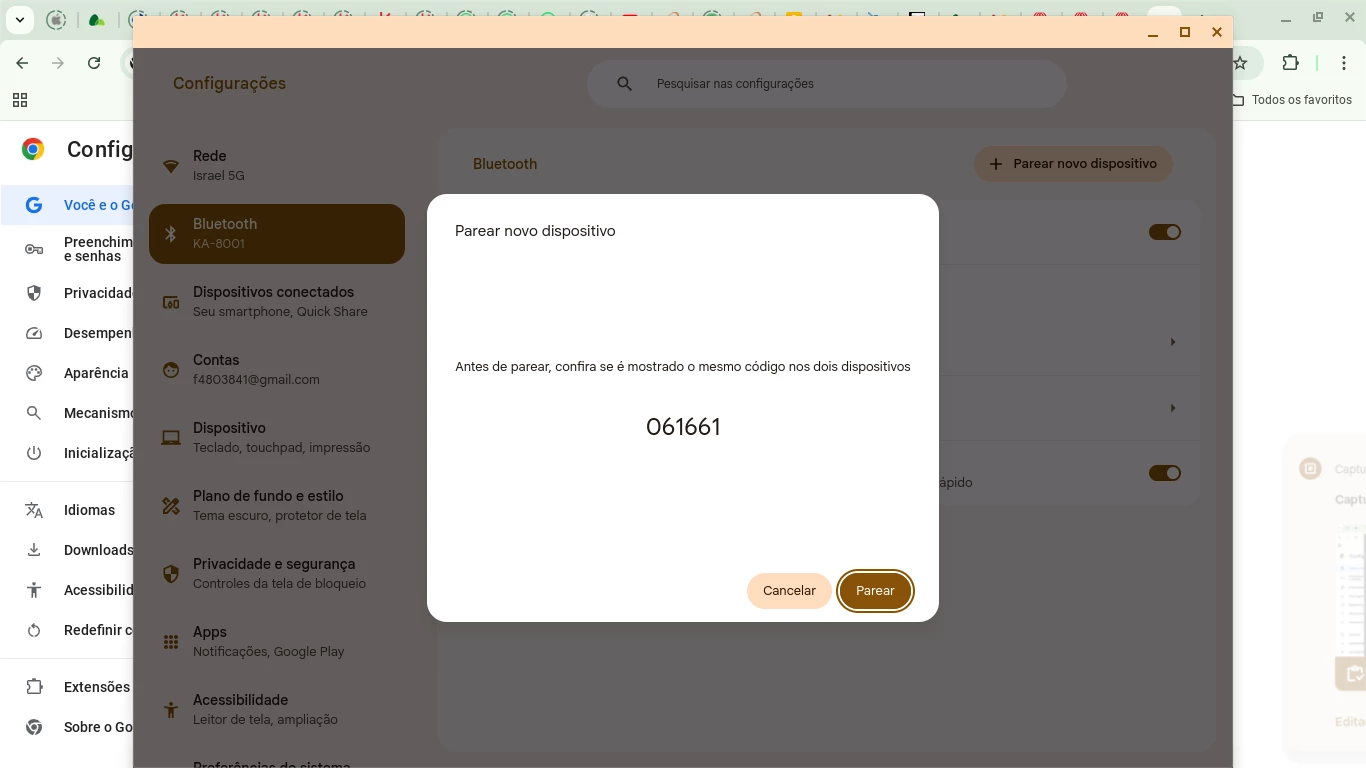Click the Bluetooth section heading
Viewport: 1366px width, 768px height.
pos(505,164)
